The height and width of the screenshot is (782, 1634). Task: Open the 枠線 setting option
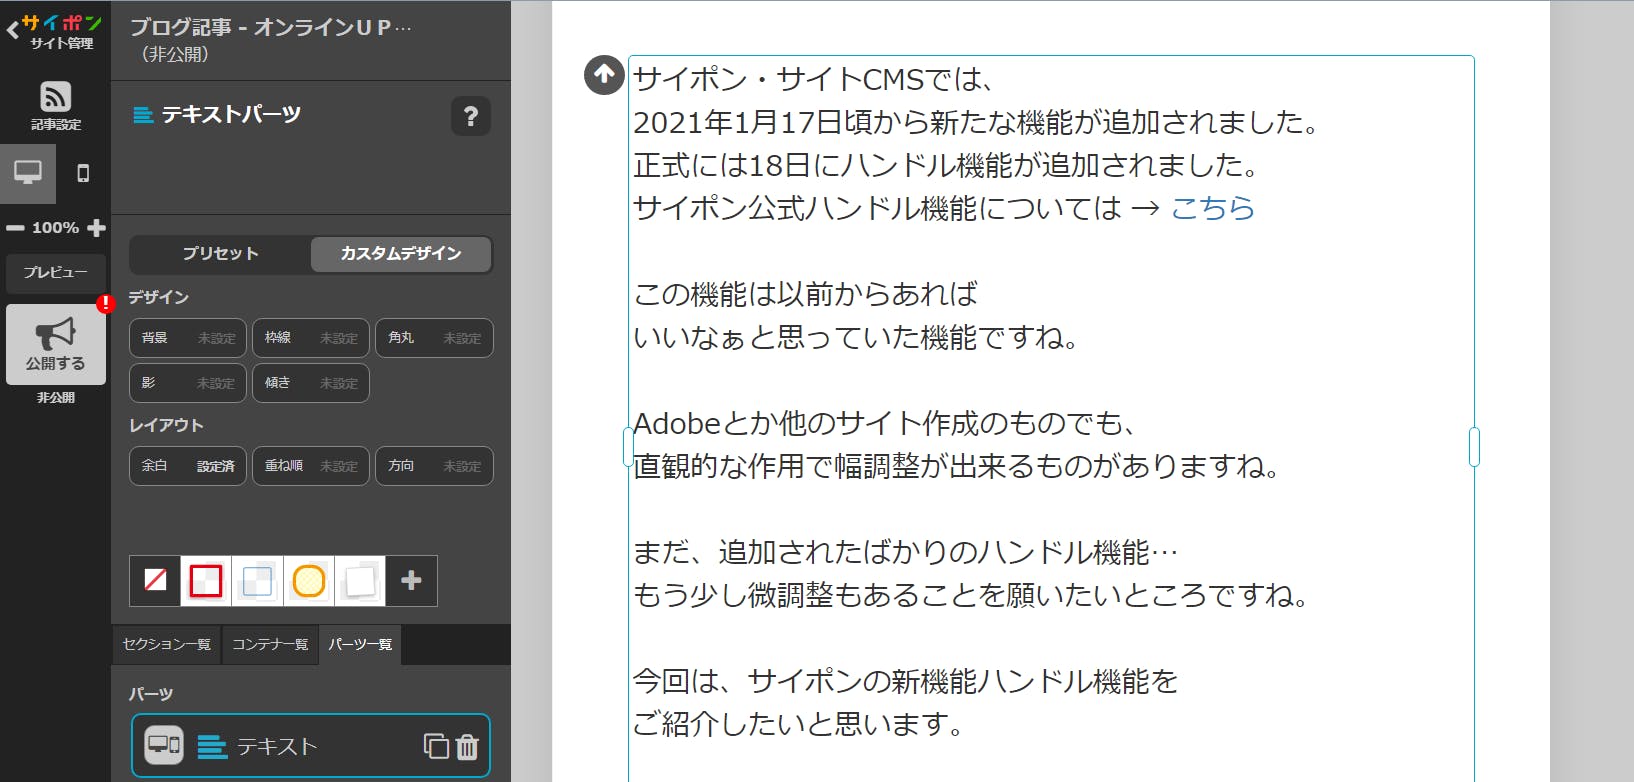tap(310, 338)
